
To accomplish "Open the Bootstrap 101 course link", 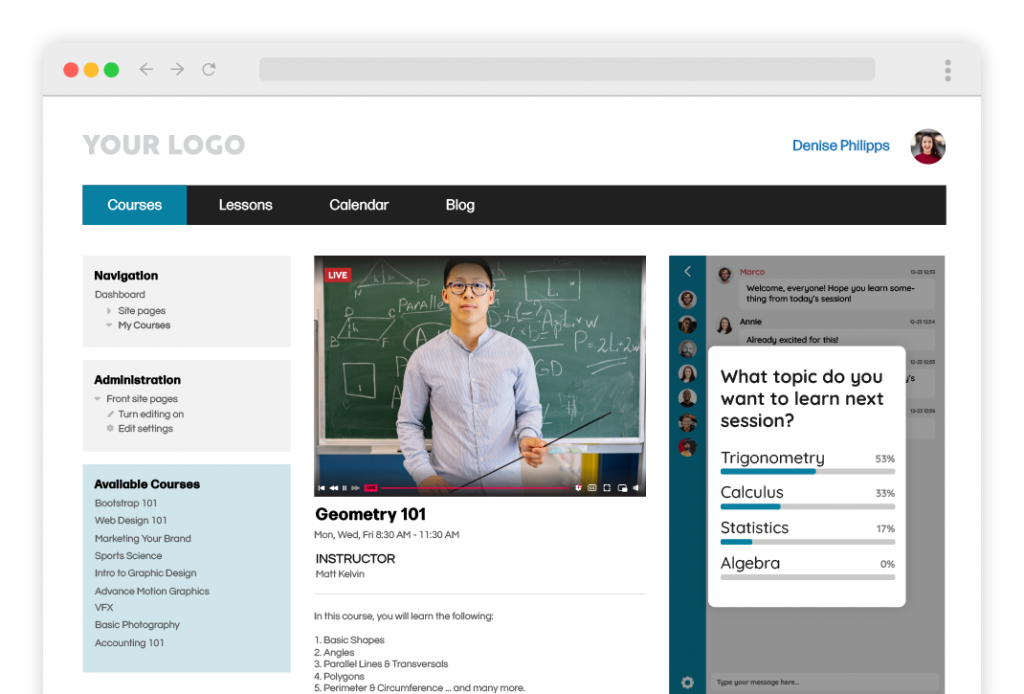I will 126,503.
